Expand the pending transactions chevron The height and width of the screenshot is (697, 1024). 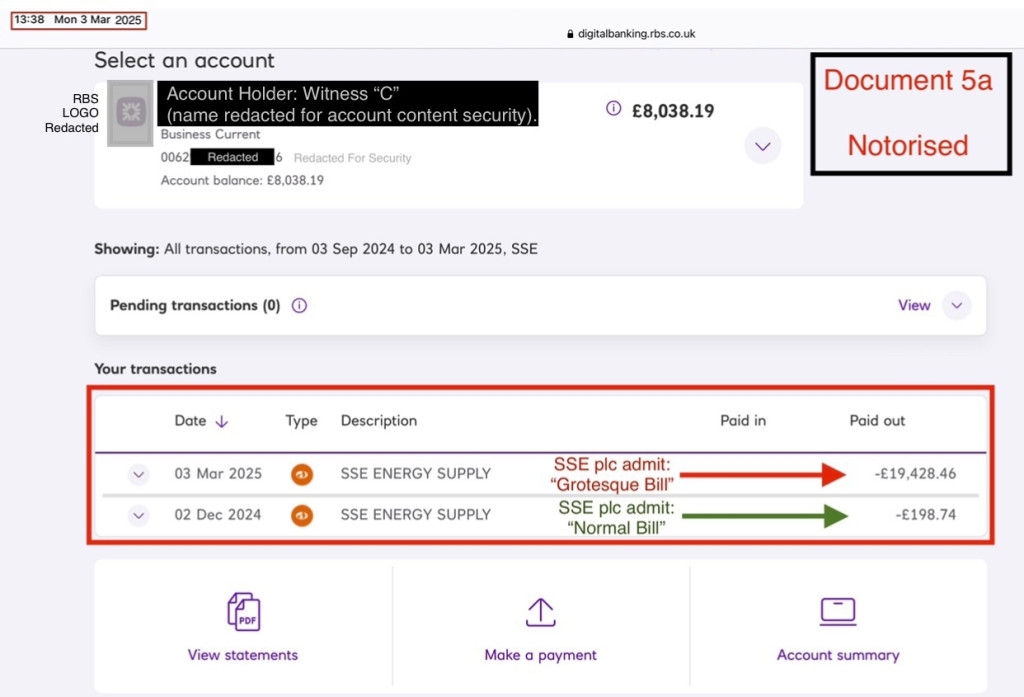click(956, 306)
